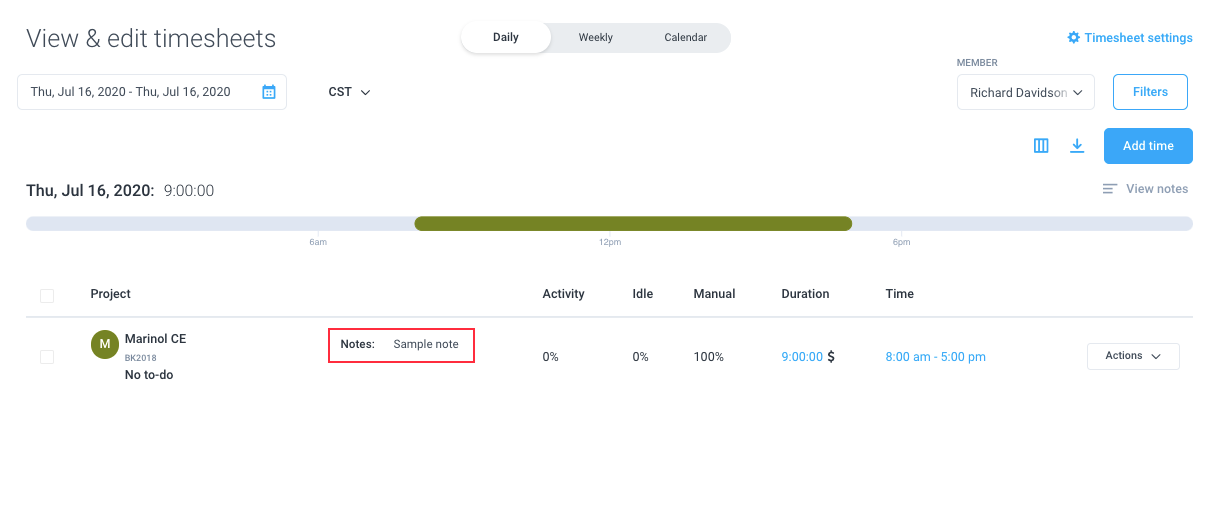Toggle the select-all checkbox in header
Screen dimensions: 1215x526
click(x=47, y=295)
